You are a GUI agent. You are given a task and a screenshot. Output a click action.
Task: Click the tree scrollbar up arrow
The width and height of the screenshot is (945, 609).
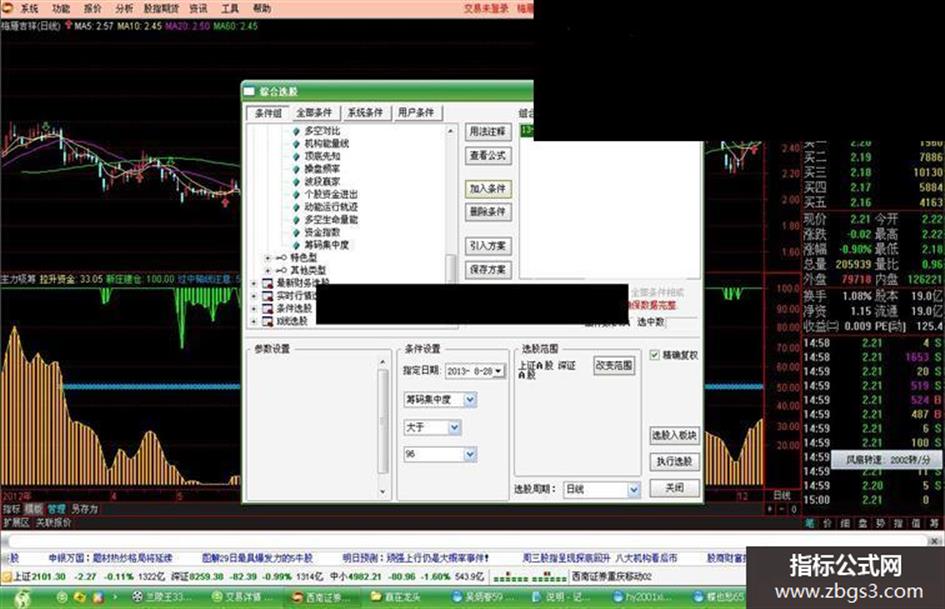point(451,131)
